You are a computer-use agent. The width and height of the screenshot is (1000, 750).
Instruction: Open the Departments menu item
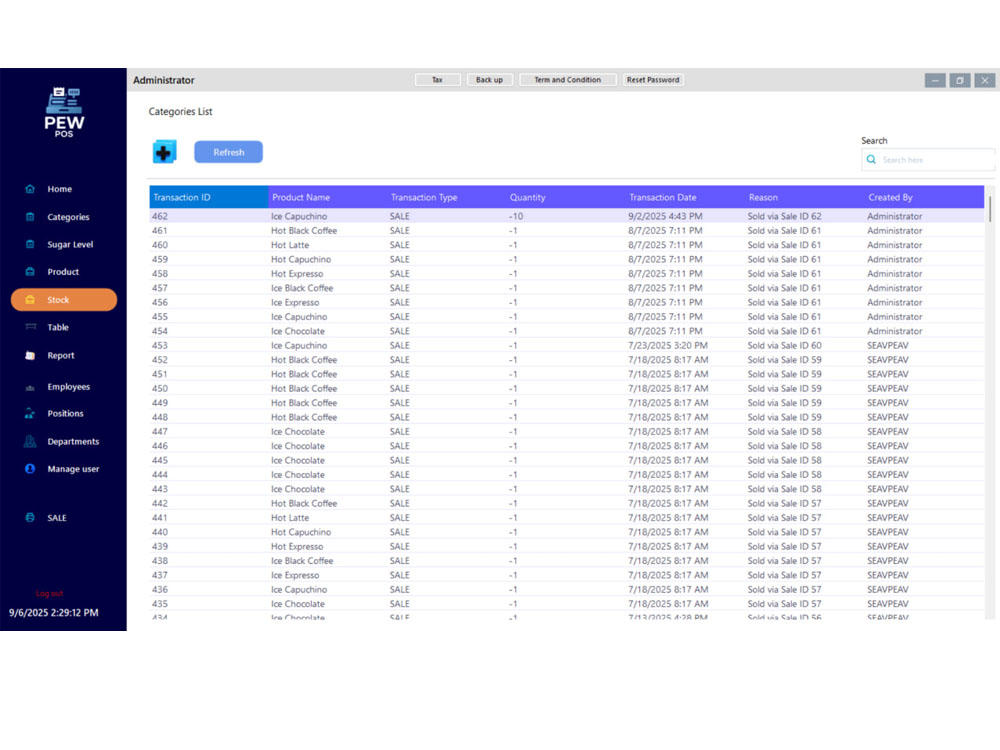tap(73, 441)
